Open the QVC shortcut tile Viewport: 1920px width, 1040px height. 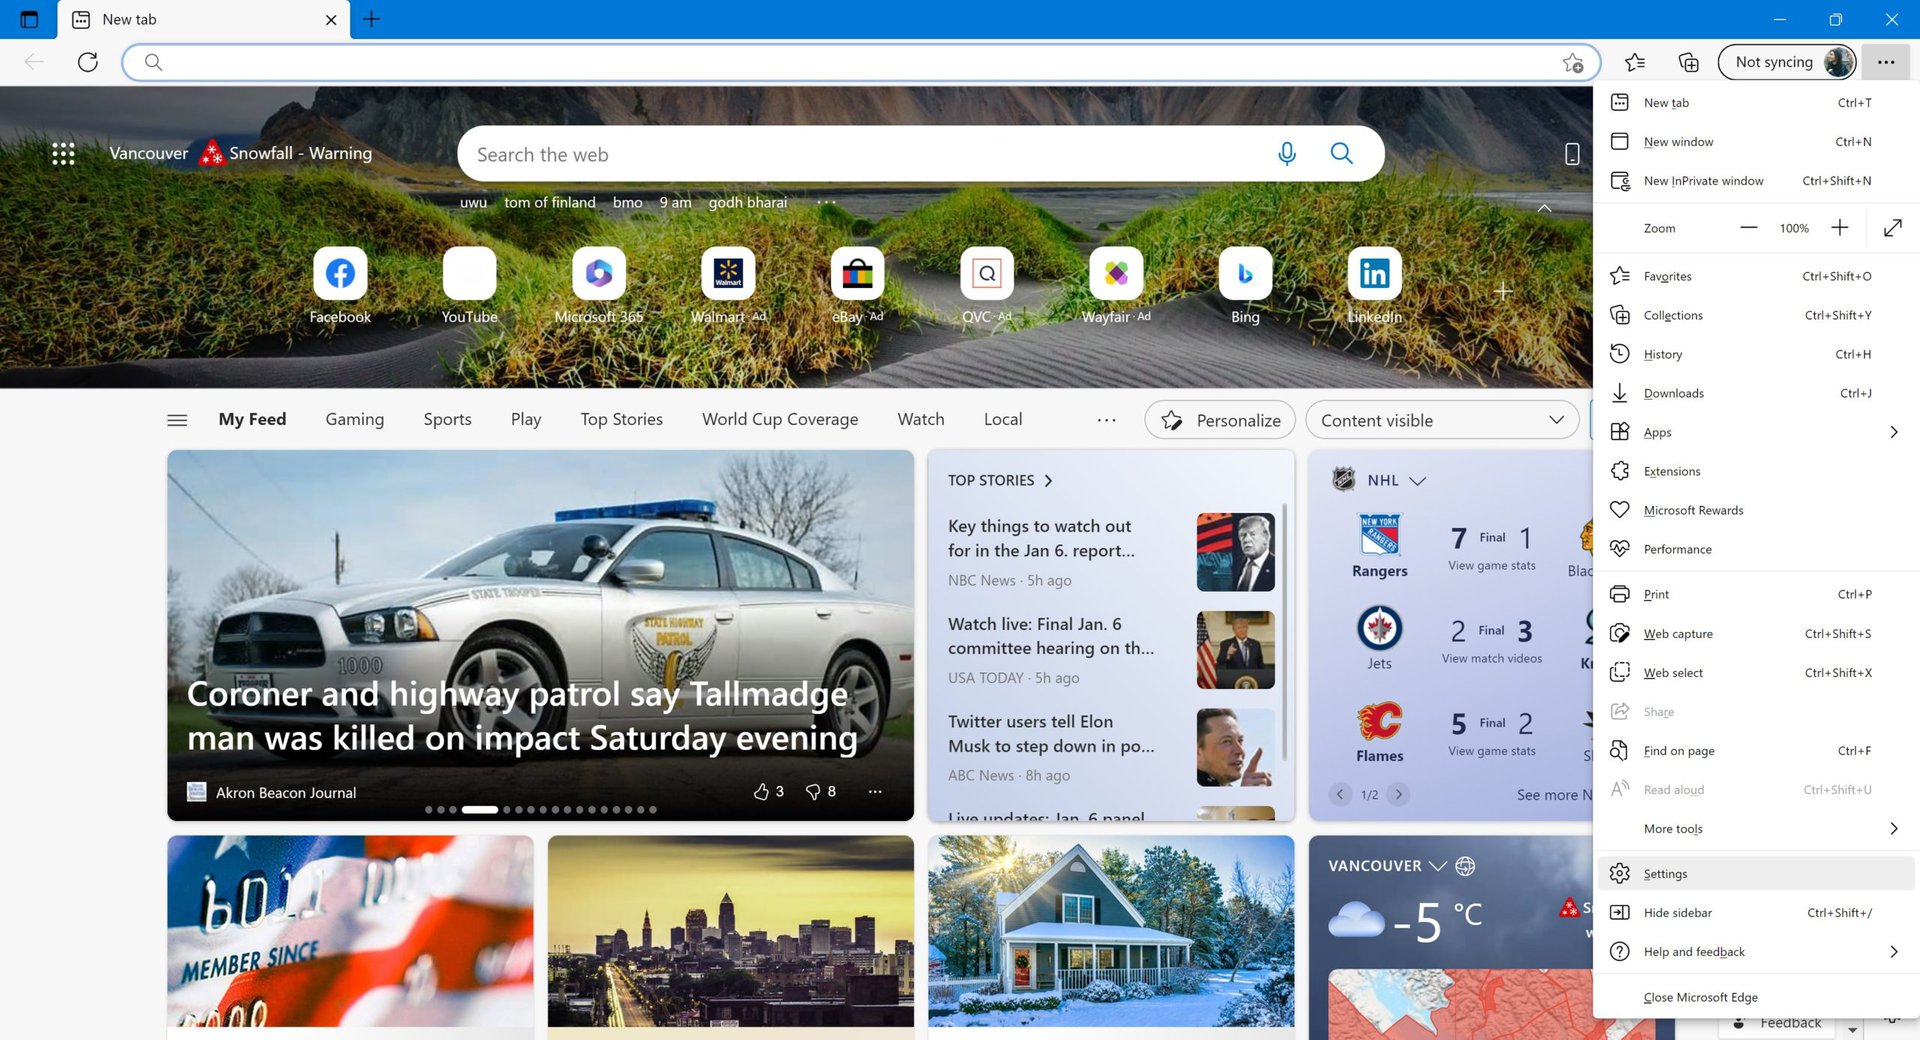(x=987, y=274)
